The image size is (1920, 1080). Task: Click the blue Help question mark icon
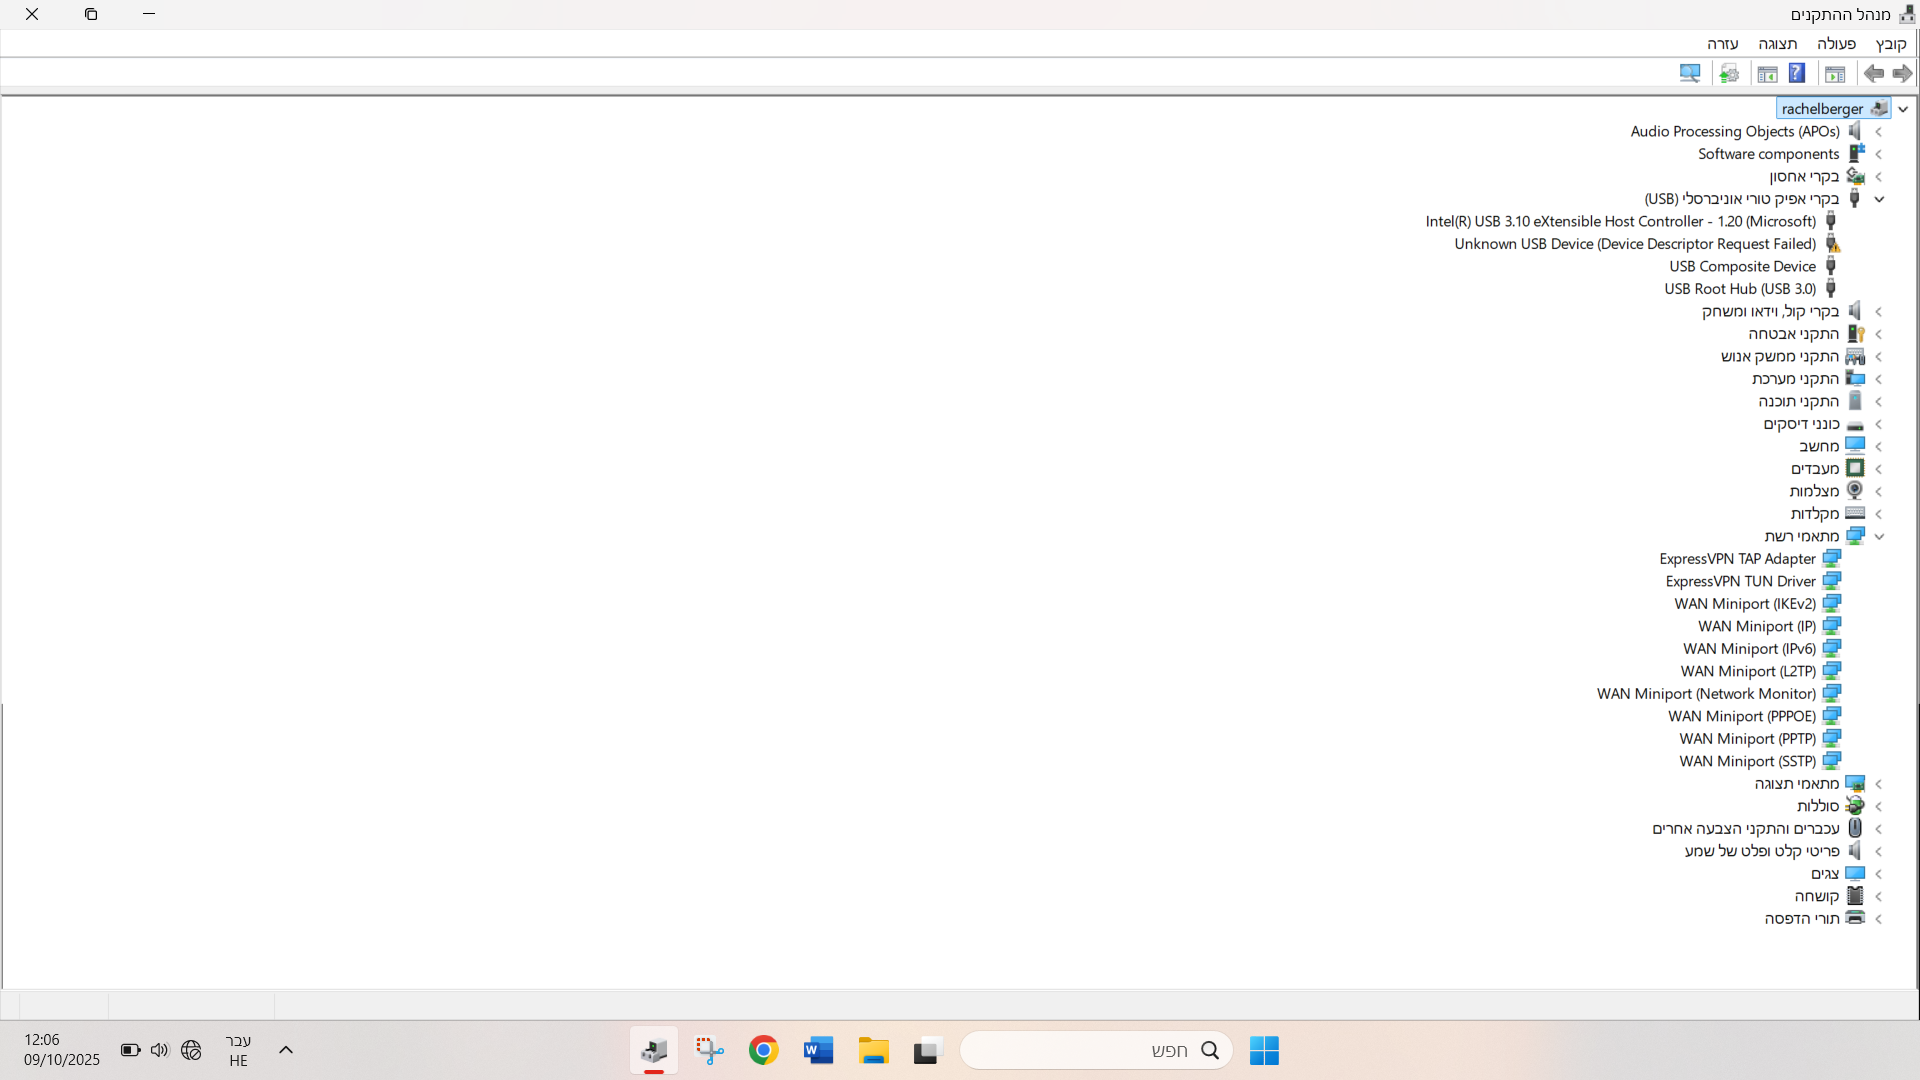tap(1797, 74)
